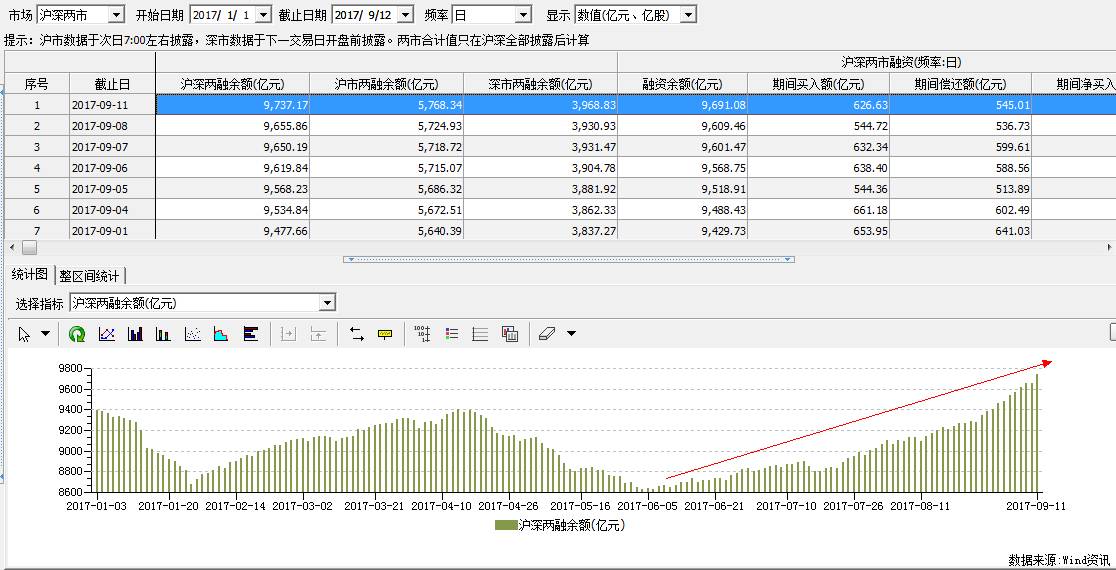Click the 602.49 cell

960,210
